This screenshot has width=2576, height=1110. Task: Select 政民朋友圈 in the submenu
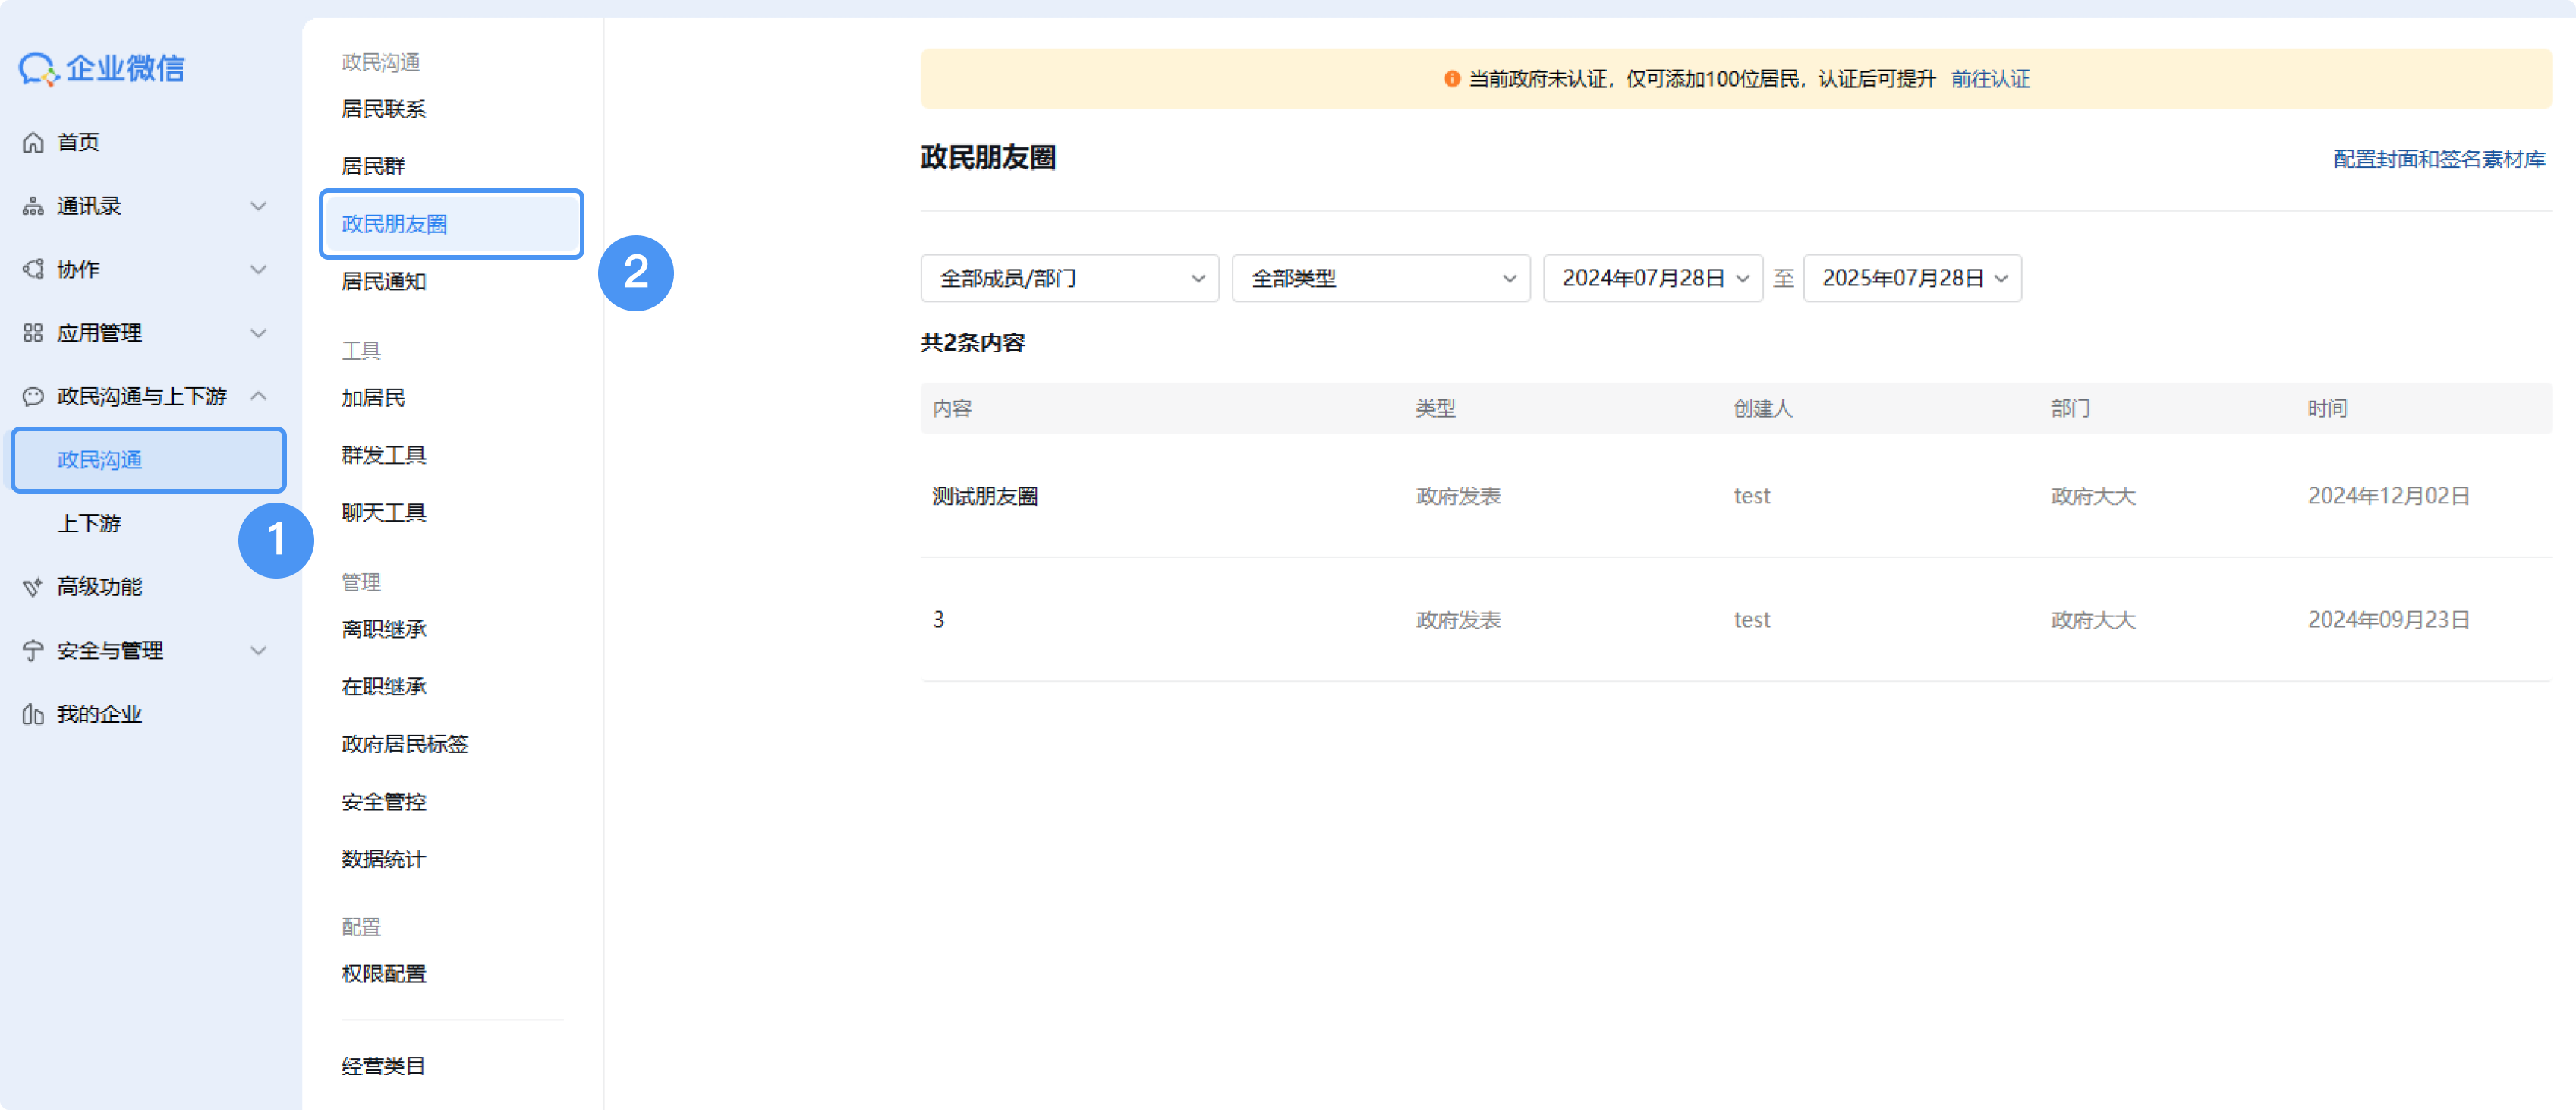click(451, 224)
